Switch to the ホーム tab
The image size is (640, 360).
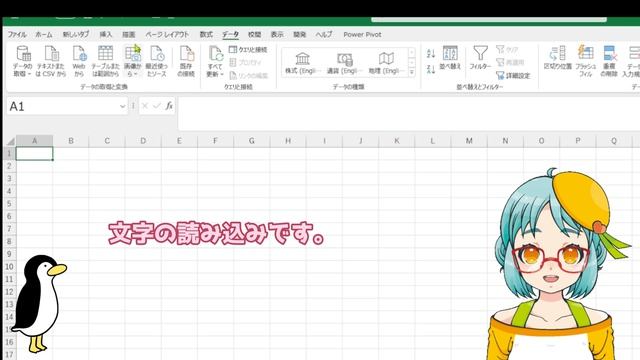tap(44, 35)
